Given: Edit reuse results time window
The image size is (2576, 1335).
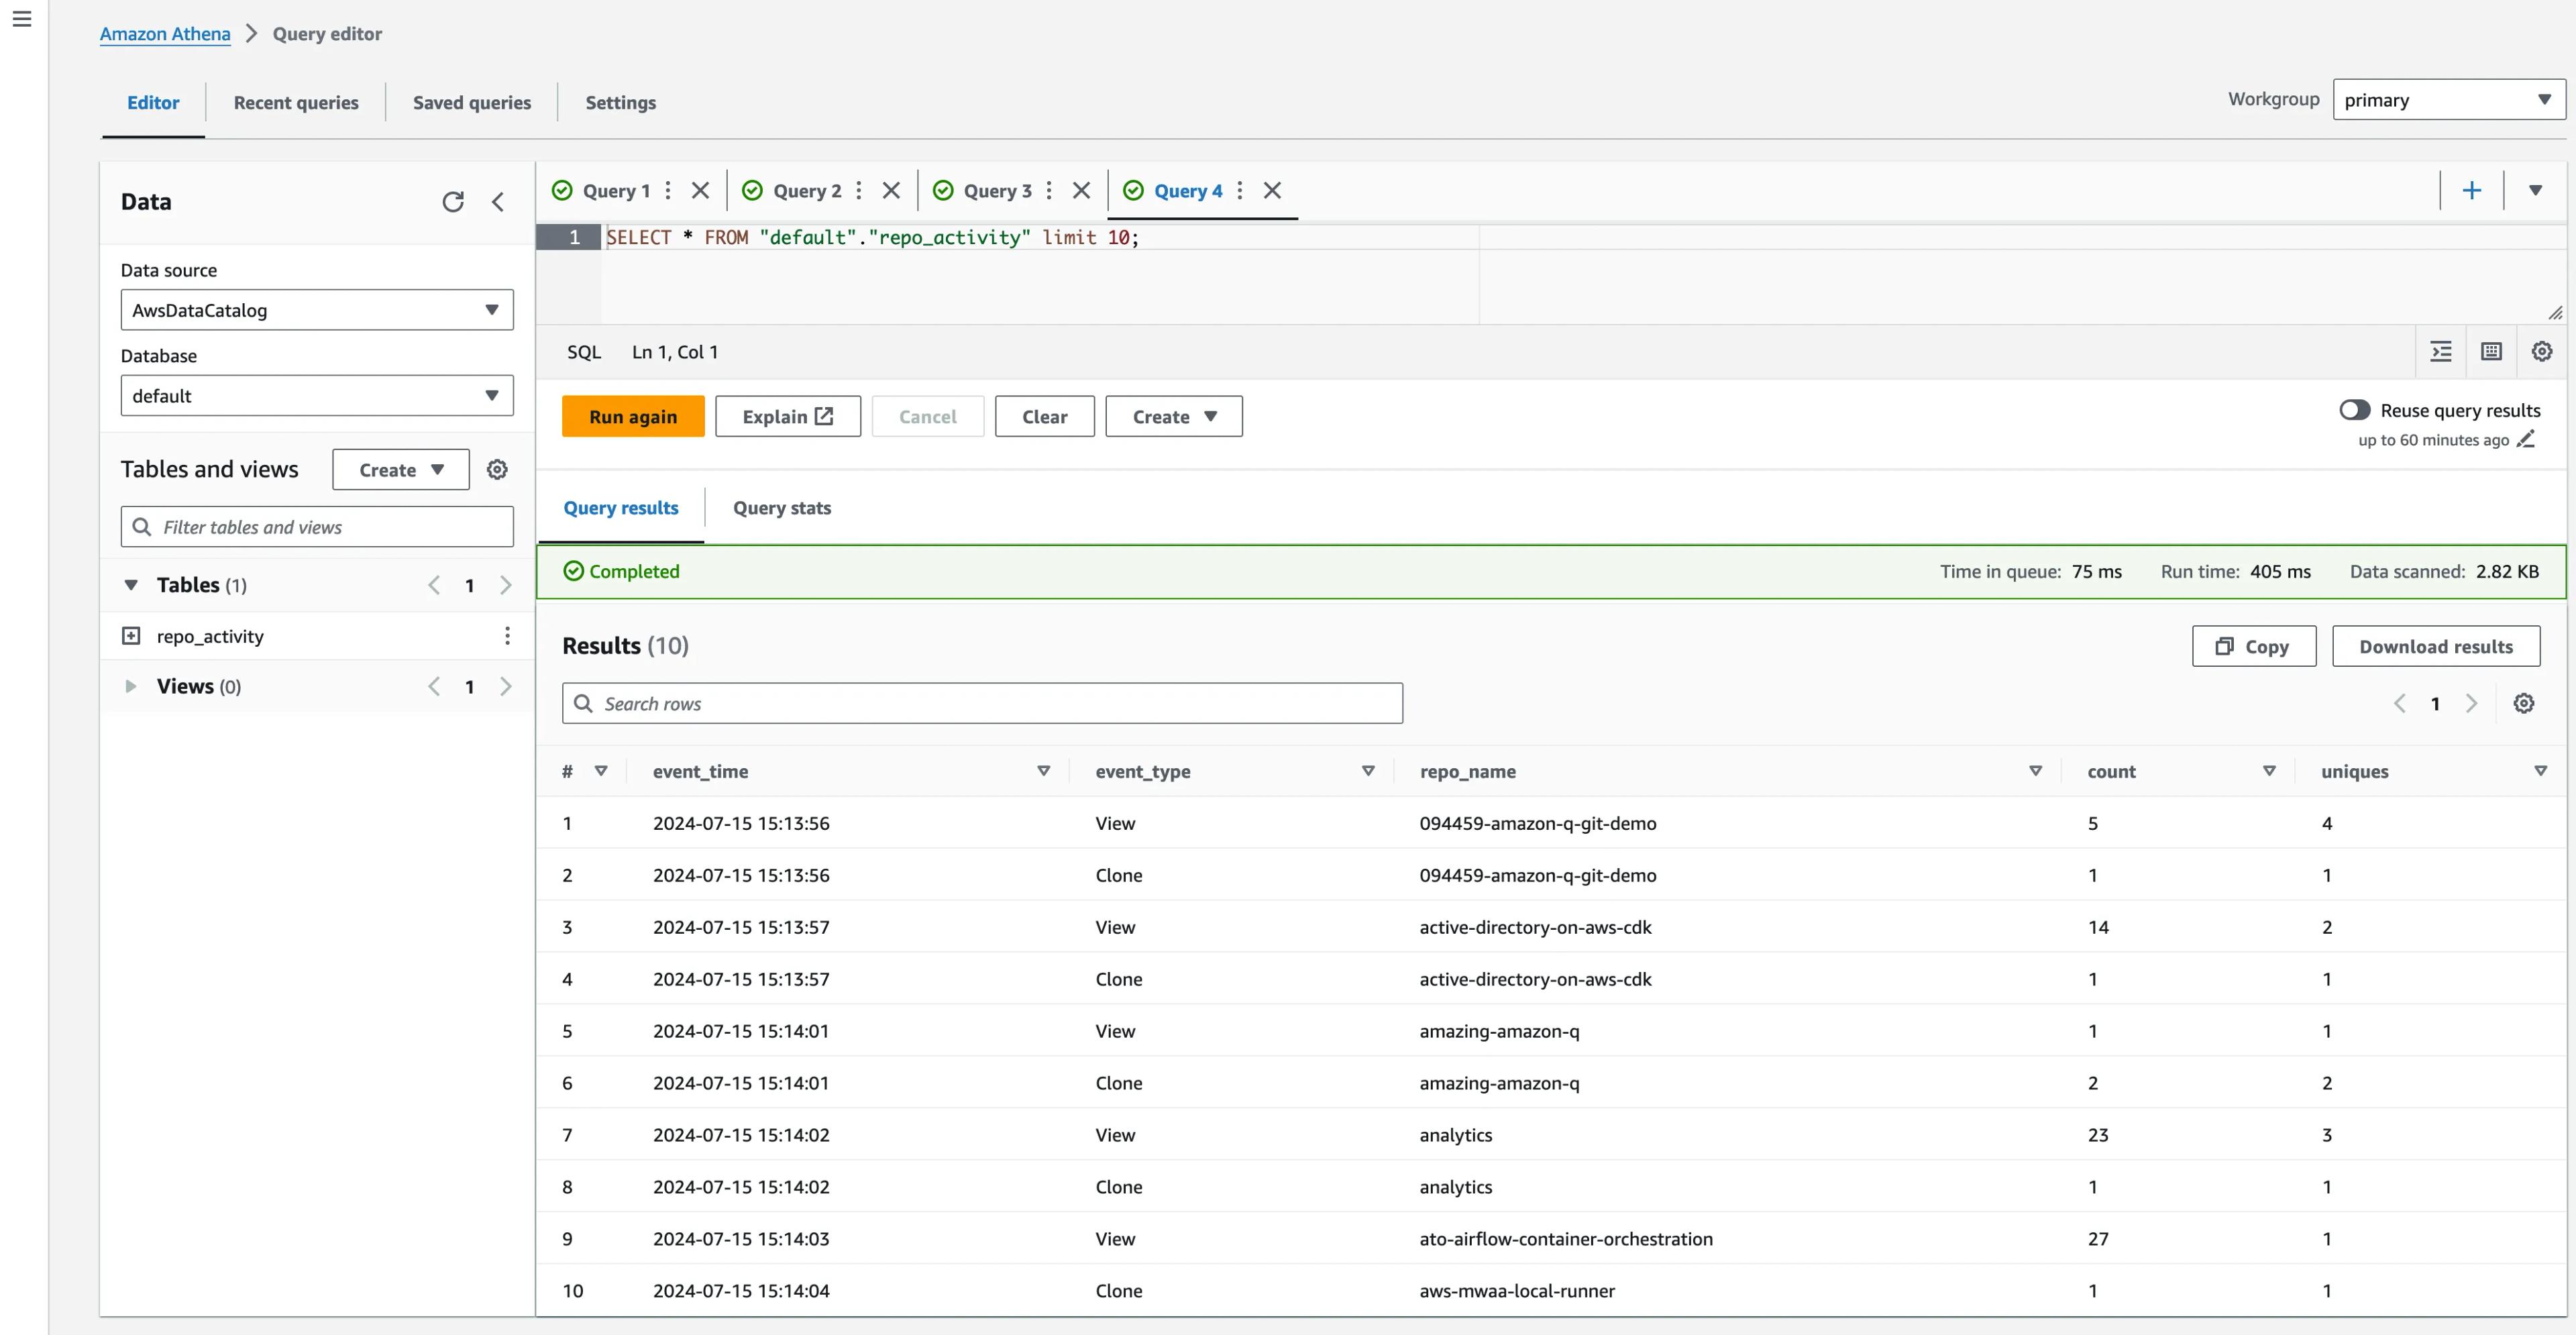Looking at the screenshot, I should 2526,440.
